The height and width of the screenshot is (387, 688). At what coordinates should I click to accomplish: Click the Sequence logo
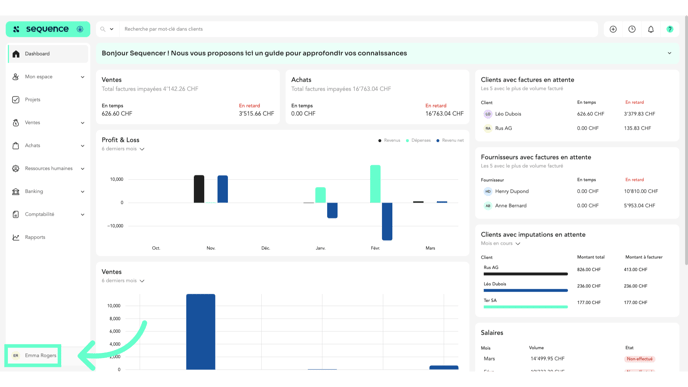48,29
